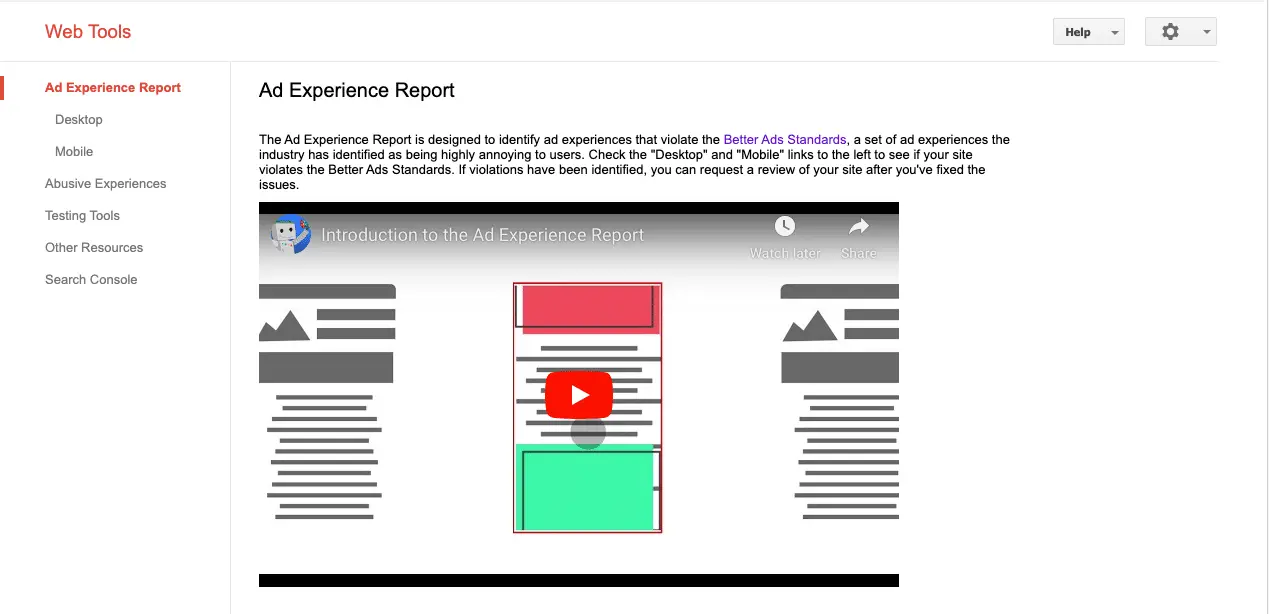
Task: Follow the Better Ads Standards link
Action: point(785,140)
